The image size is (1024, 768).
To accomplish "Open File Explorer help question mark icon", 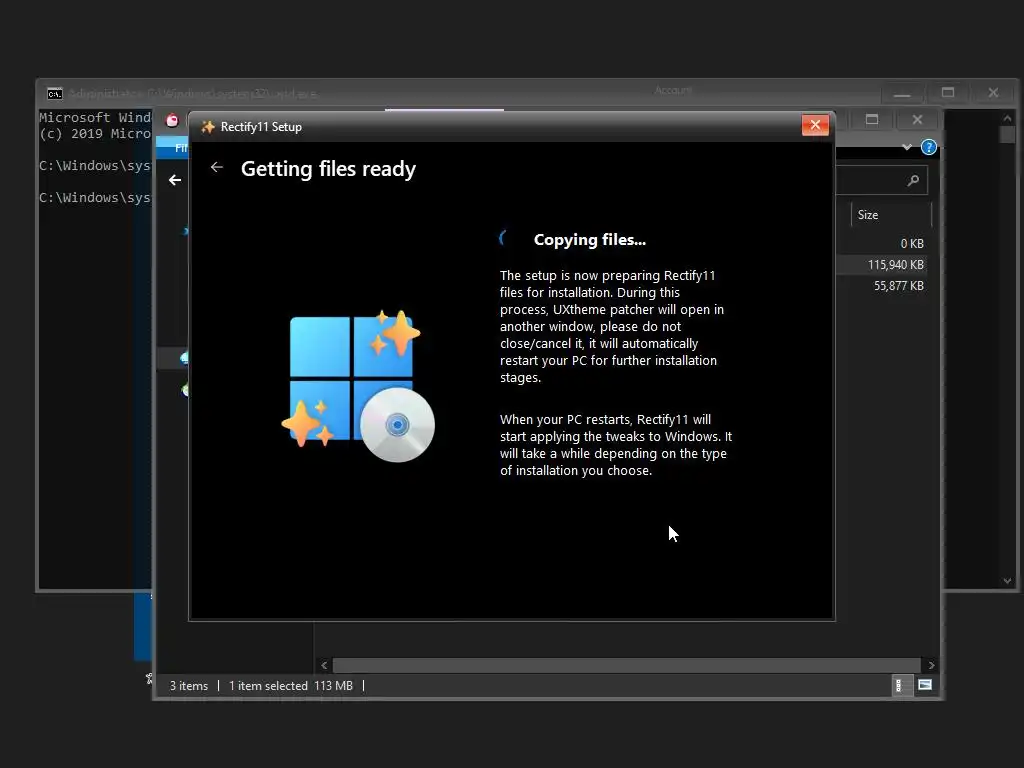I will pos(929,147).
